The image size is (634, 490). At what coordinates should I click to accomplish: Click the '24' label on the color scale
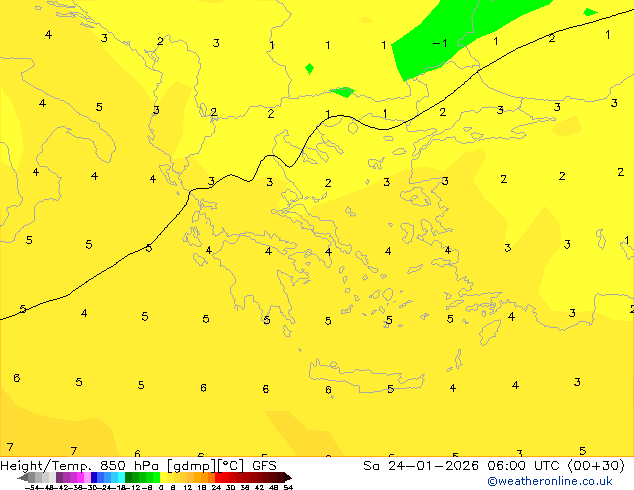[216, 487]
